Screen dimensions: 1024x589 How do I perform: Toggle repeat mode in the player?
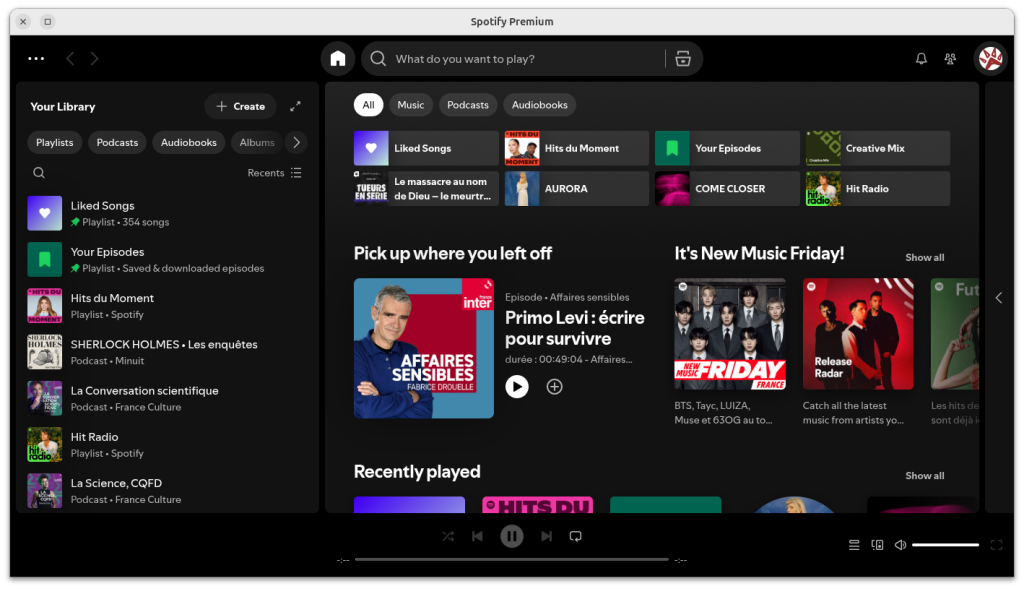[x=576, y=537]
